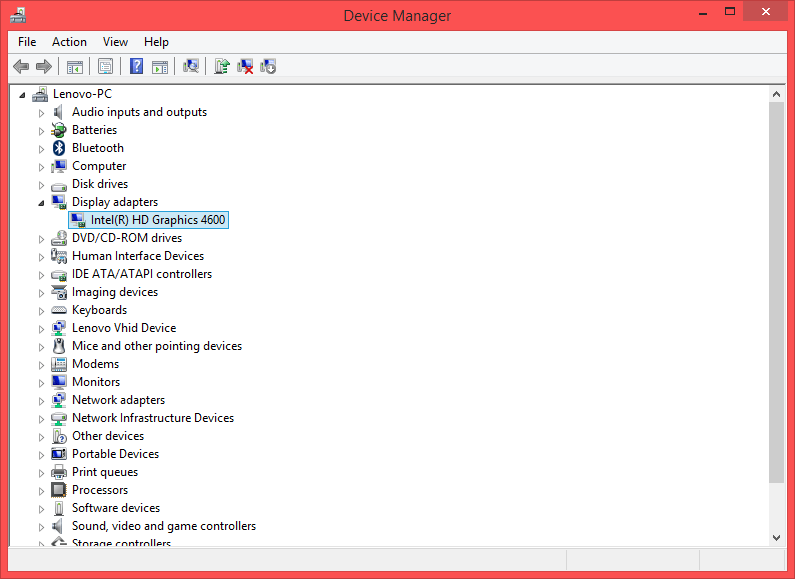The width and height of the screenshot is (795, 579).
Task: Select the Intel(R) HD Graphics 4600 label
Action: tap(158, 220)
